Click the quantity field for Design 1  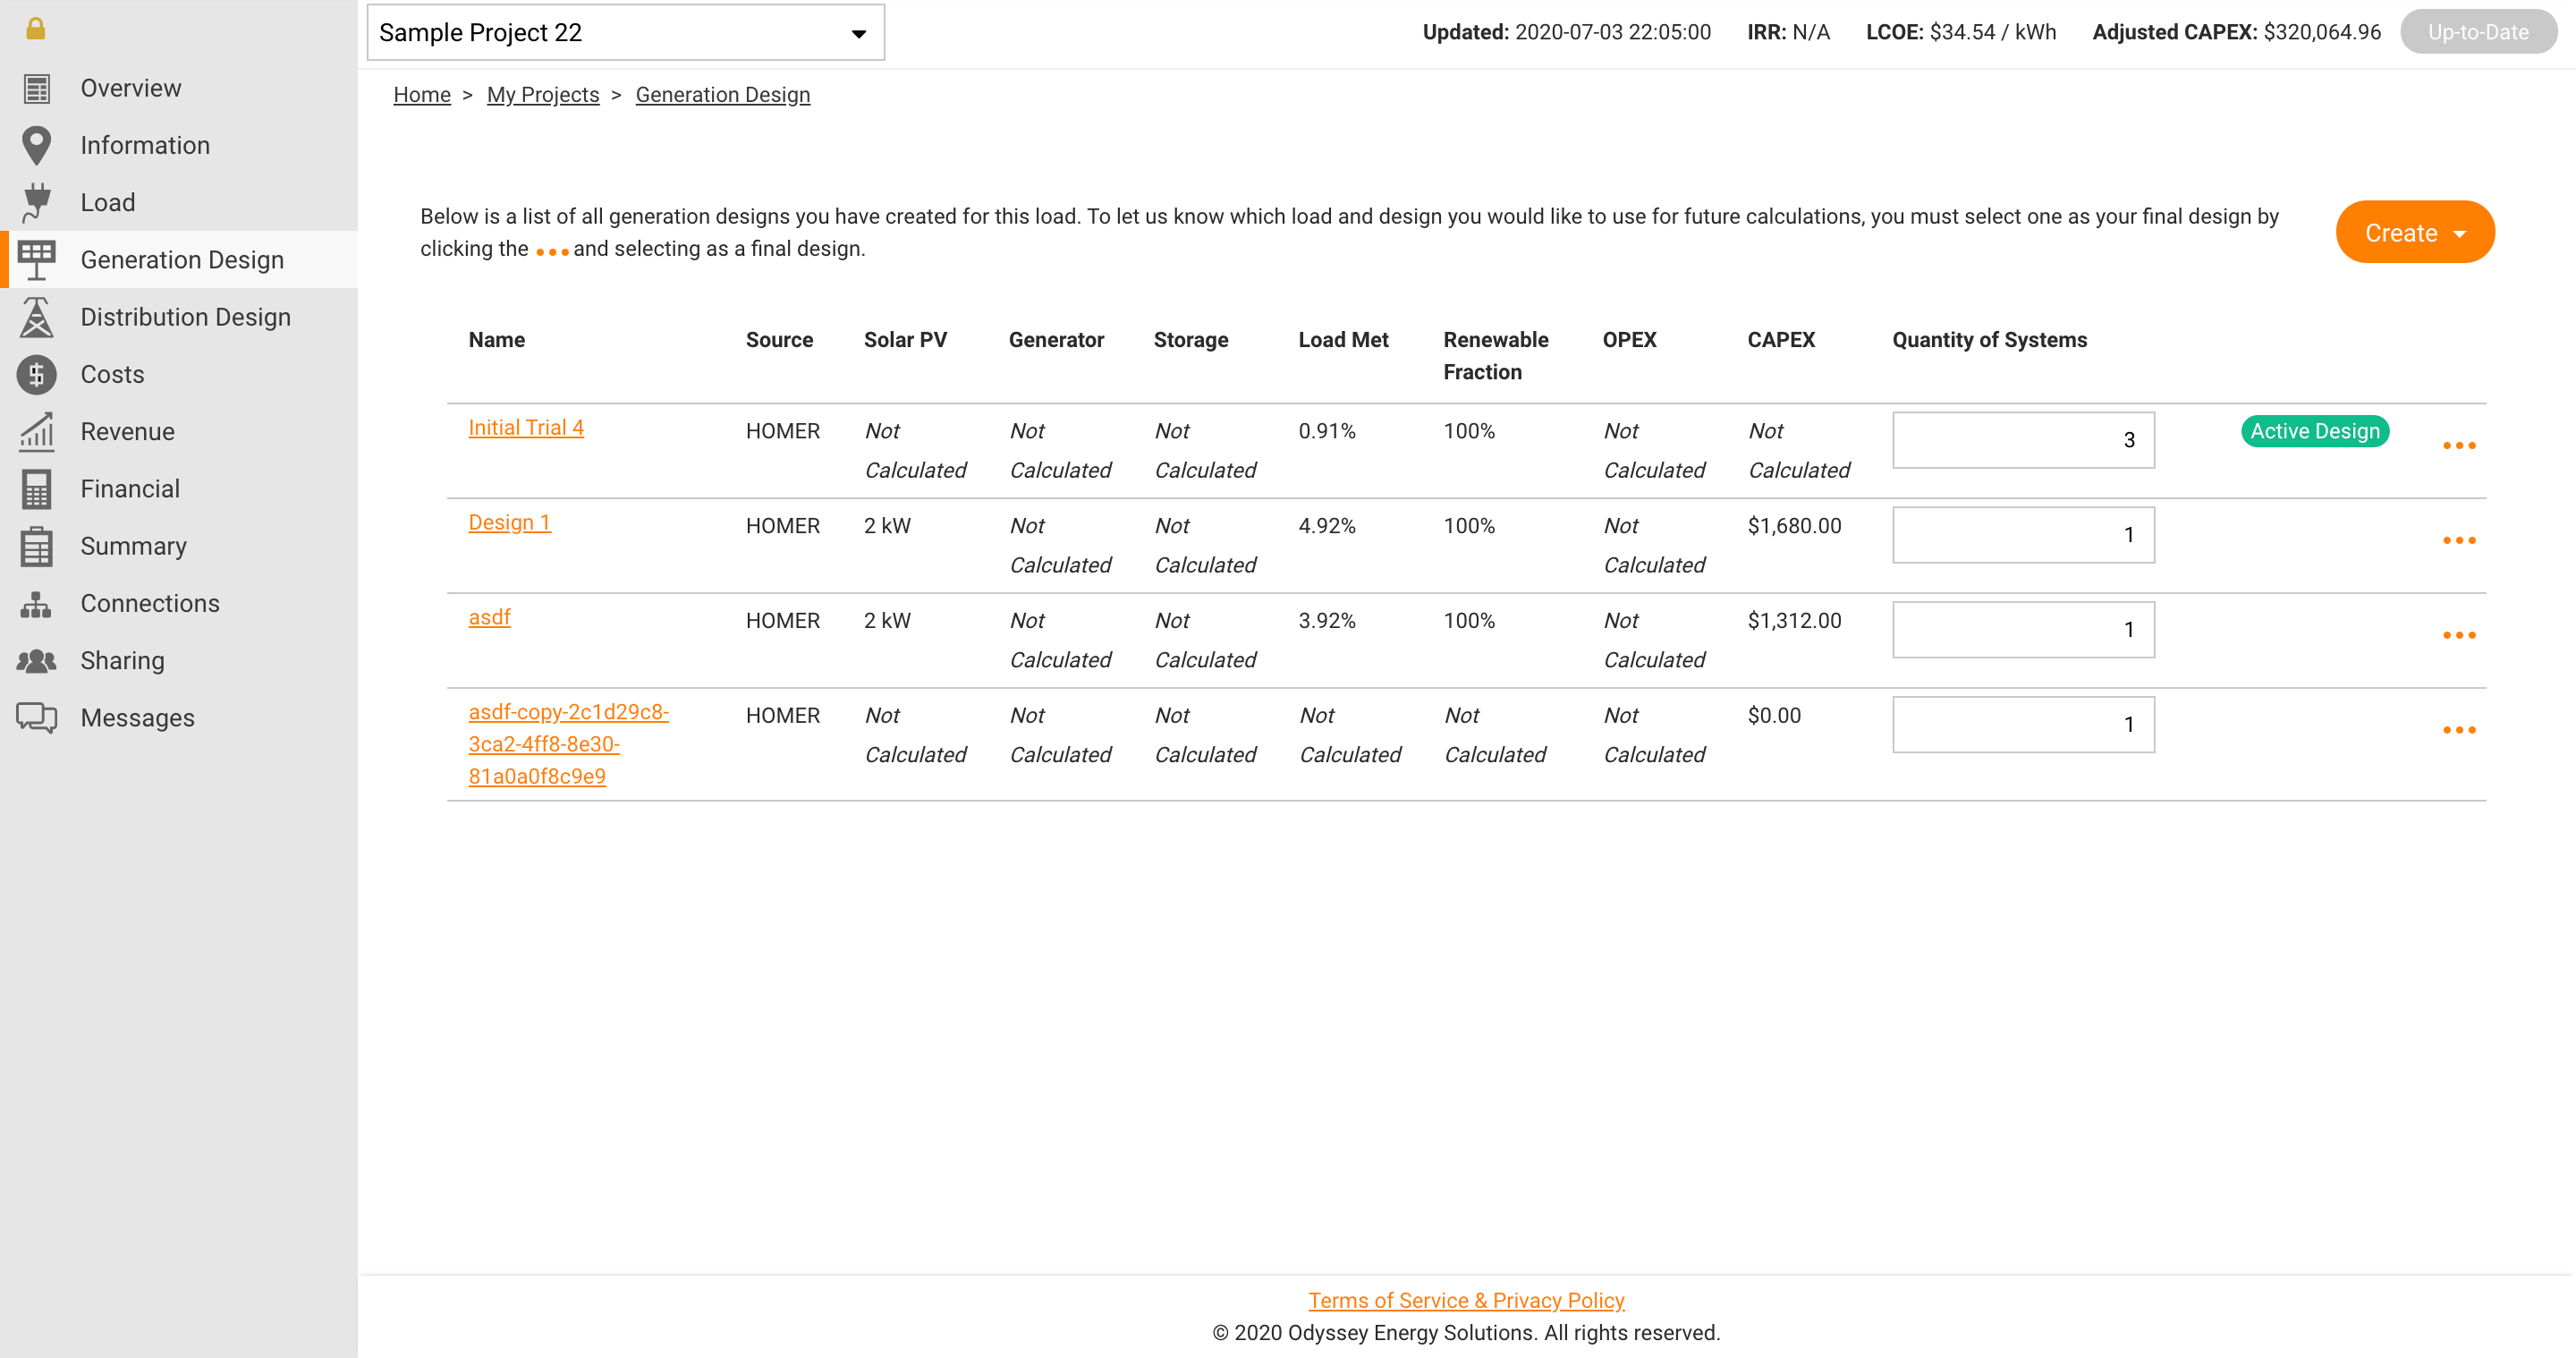2022,535
